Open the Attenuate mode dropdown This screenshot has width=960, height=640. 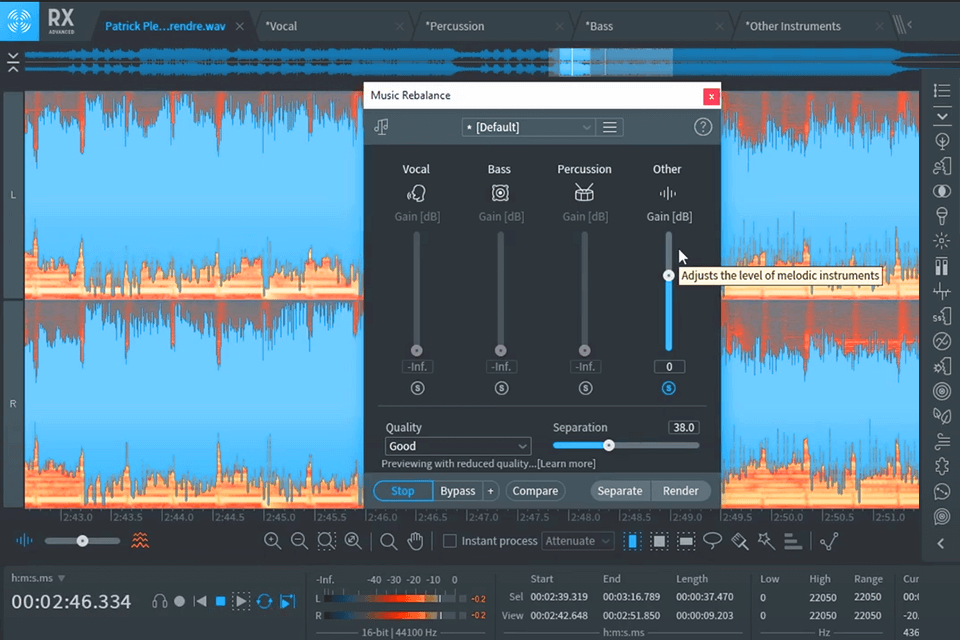577,541
